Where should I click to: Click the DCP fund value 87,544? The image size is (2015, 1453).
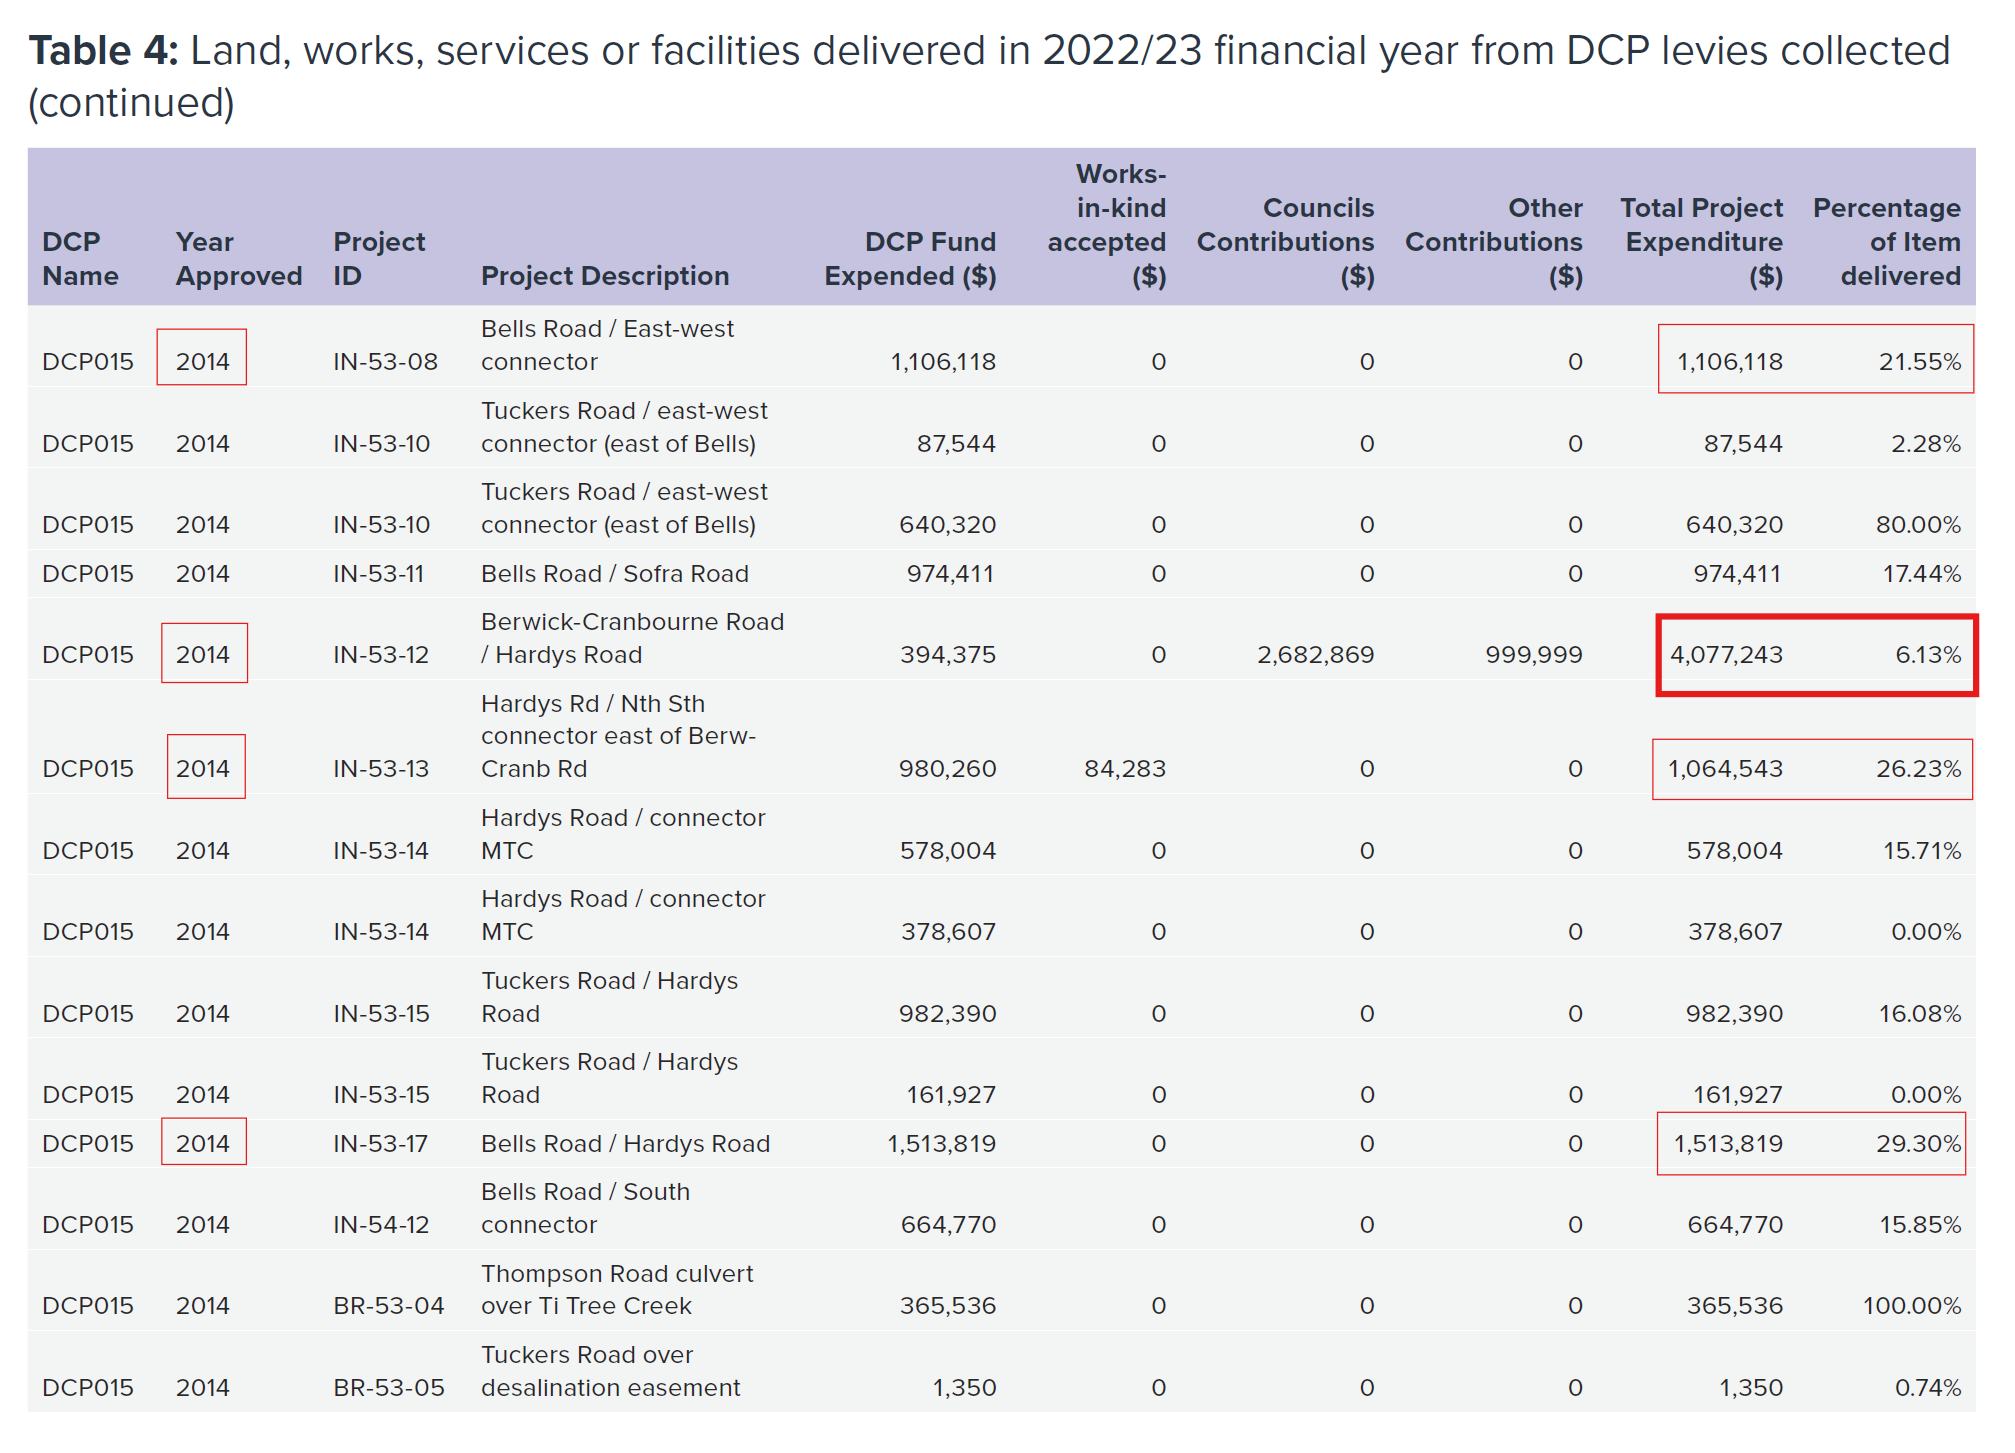(956, 444)
